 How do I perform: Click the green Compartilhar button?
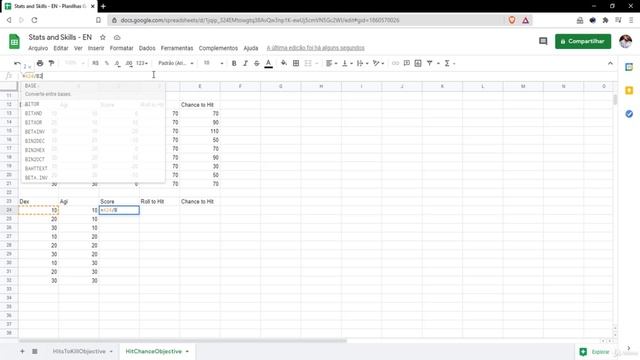(x=582, y=41)
